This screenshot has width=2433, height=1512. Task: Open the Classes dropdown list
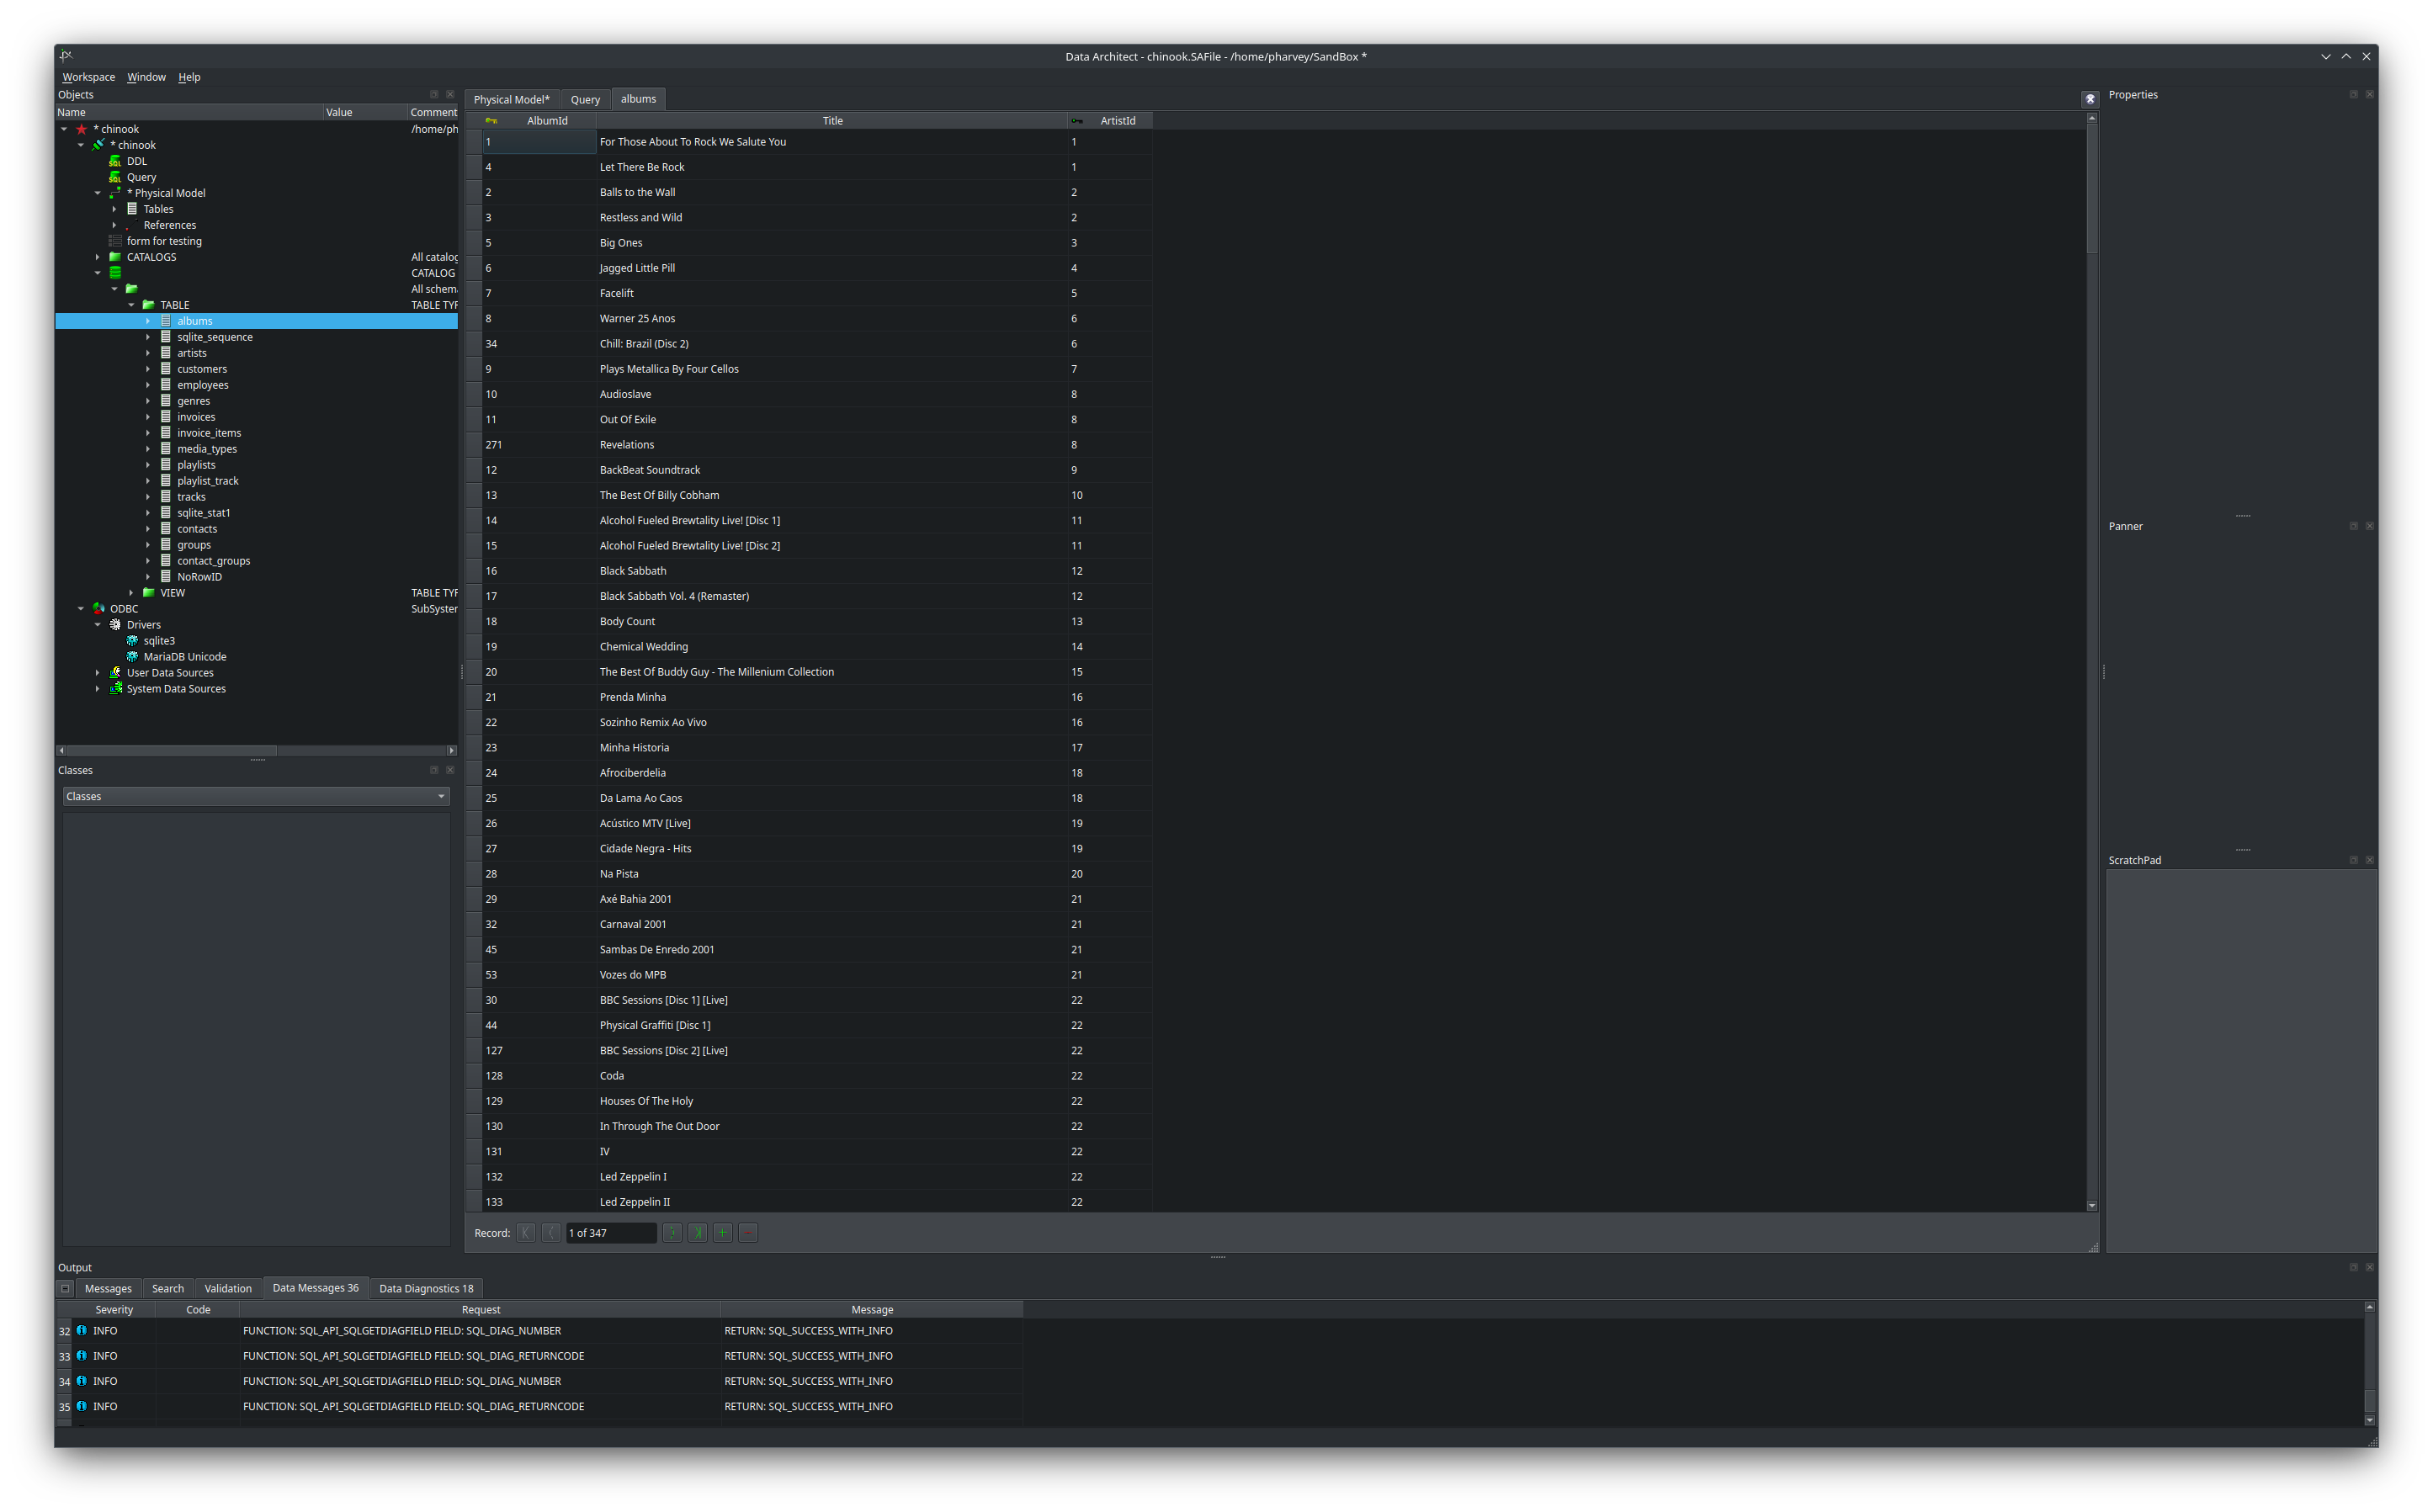click(x=441, y=795)
